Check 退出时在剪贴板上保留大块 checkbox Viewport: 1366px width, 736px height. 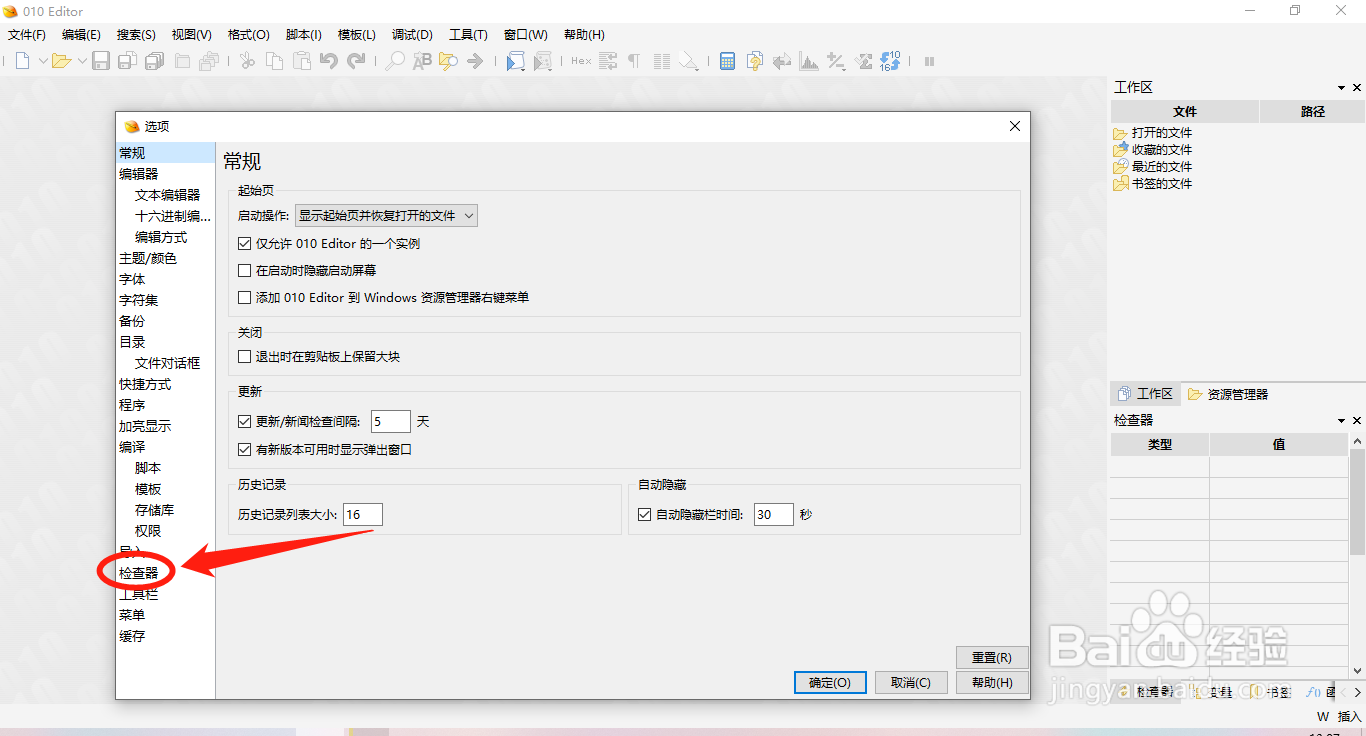pos(244,356)
